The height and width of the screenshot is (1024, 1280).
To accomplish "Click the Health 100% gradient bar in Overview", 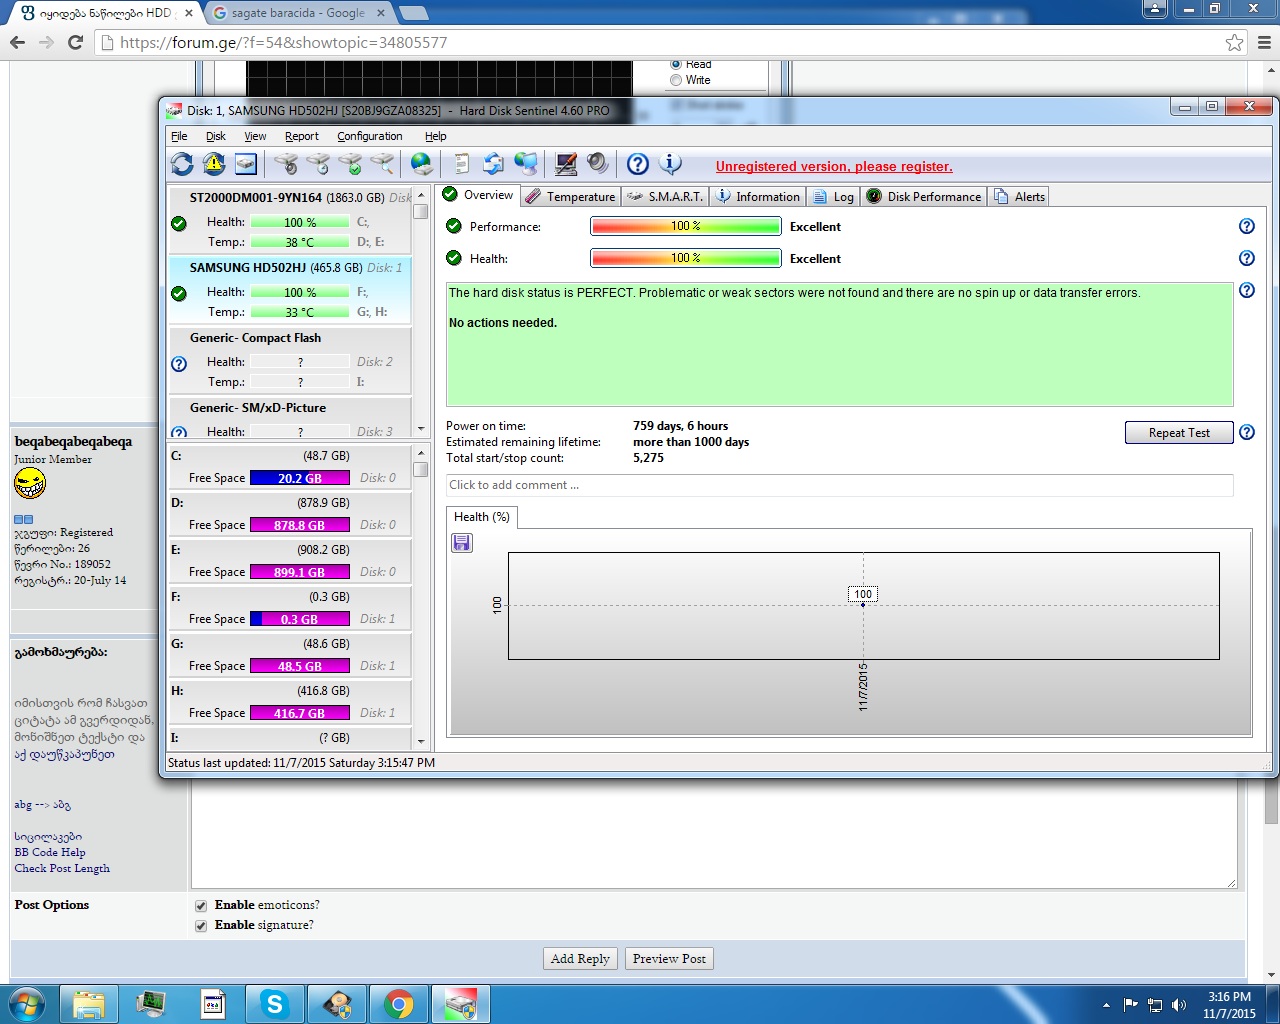I will 686,258.
